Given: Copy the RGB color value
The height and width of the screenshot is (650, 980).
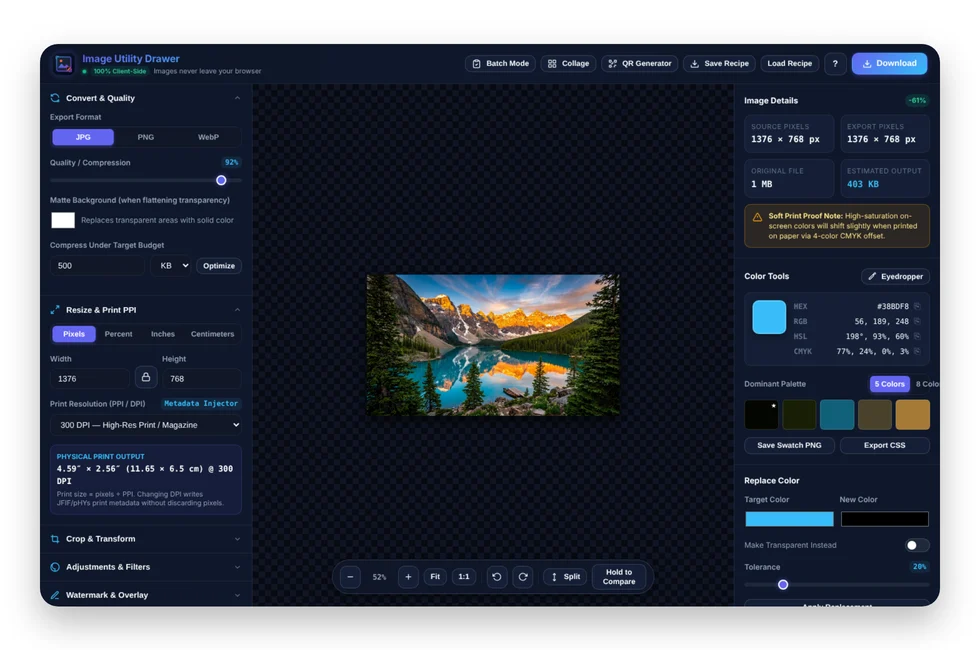Looking at the screenshot, I should [x=917, y=321].
